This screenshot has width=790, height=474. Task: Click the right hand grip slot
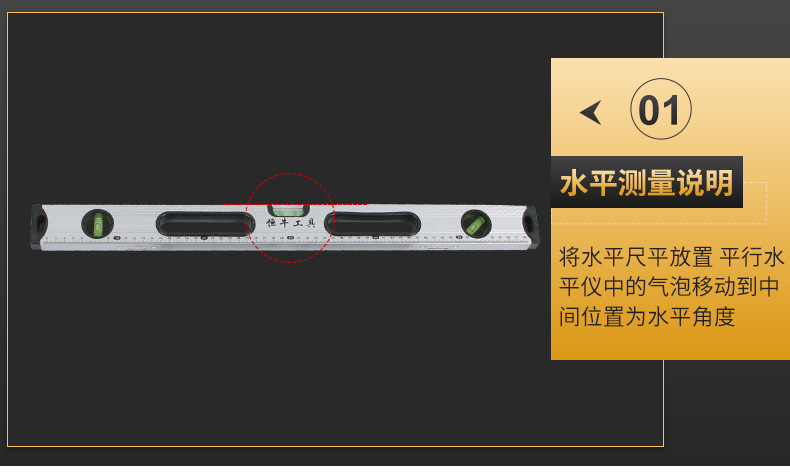pyautogui.click(x=372, y=223)
